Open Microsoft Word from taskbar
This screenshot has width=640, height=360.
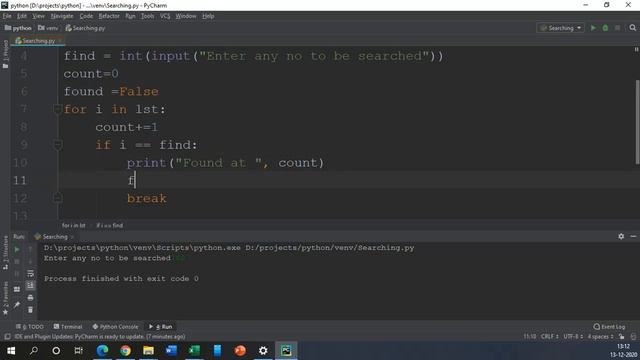click(171, 351)
